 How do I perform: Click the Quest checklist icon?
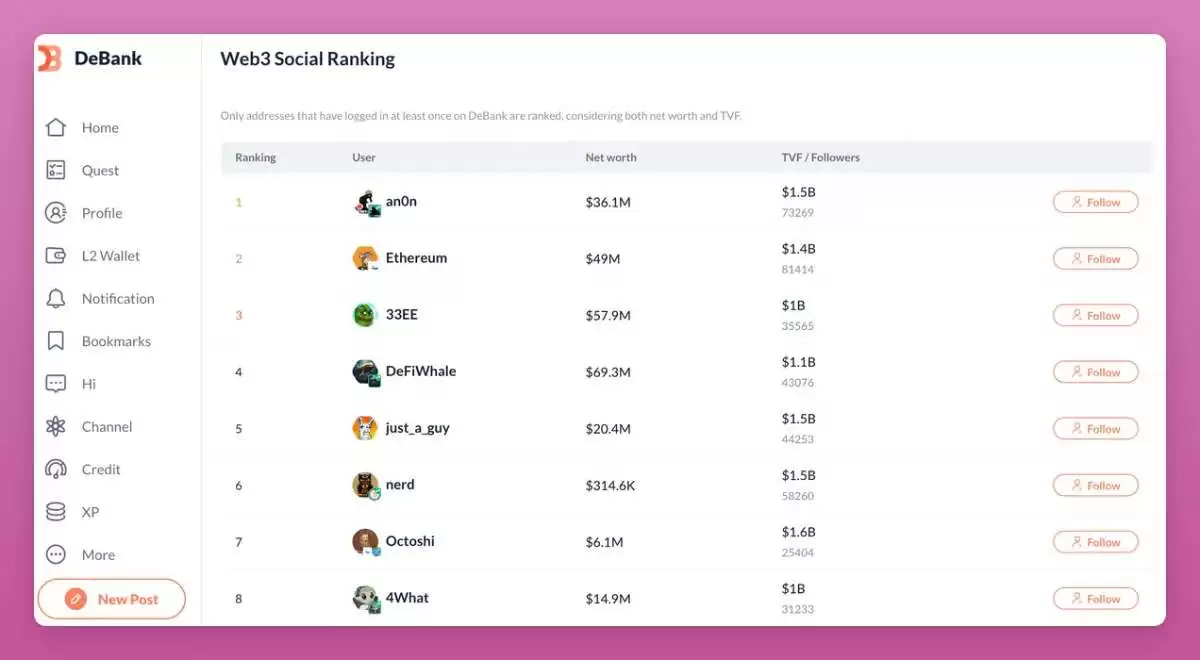56,170
